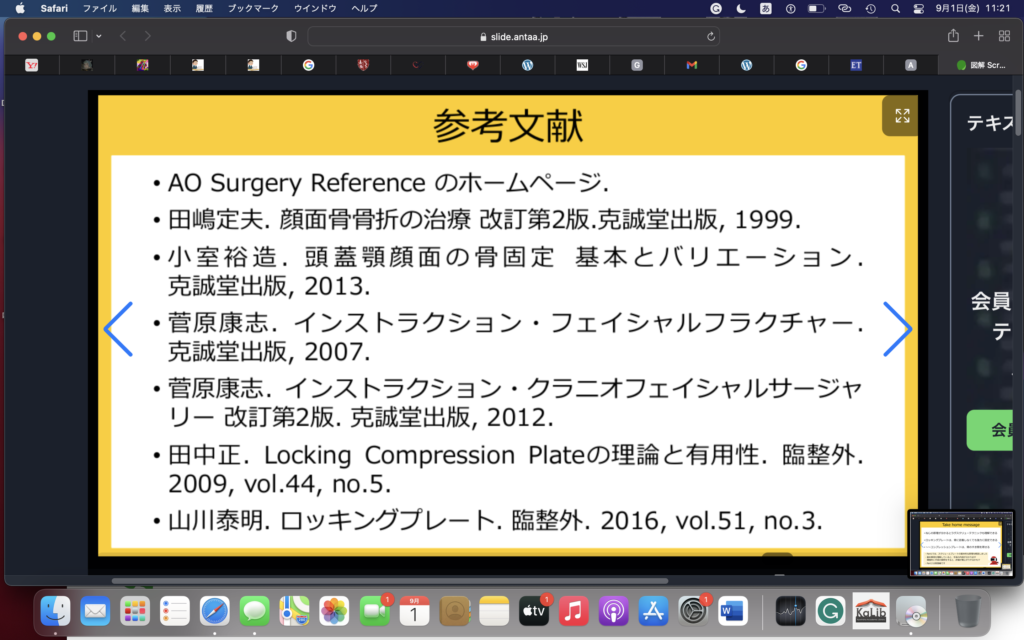Image resolution: width=1024 pixels, height=640 pixels.
Task: Switch to the Gmail pinned tab
Action: point(691,65)
